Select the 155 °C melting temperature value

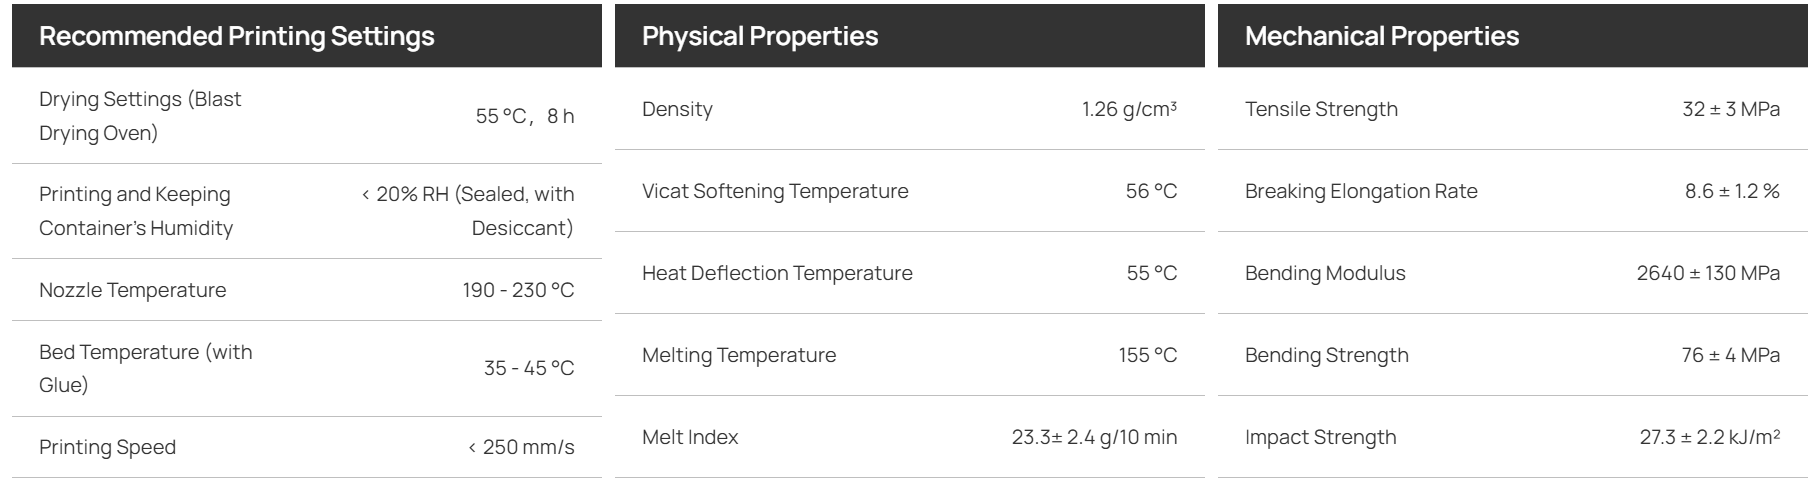coord(1148,355)
